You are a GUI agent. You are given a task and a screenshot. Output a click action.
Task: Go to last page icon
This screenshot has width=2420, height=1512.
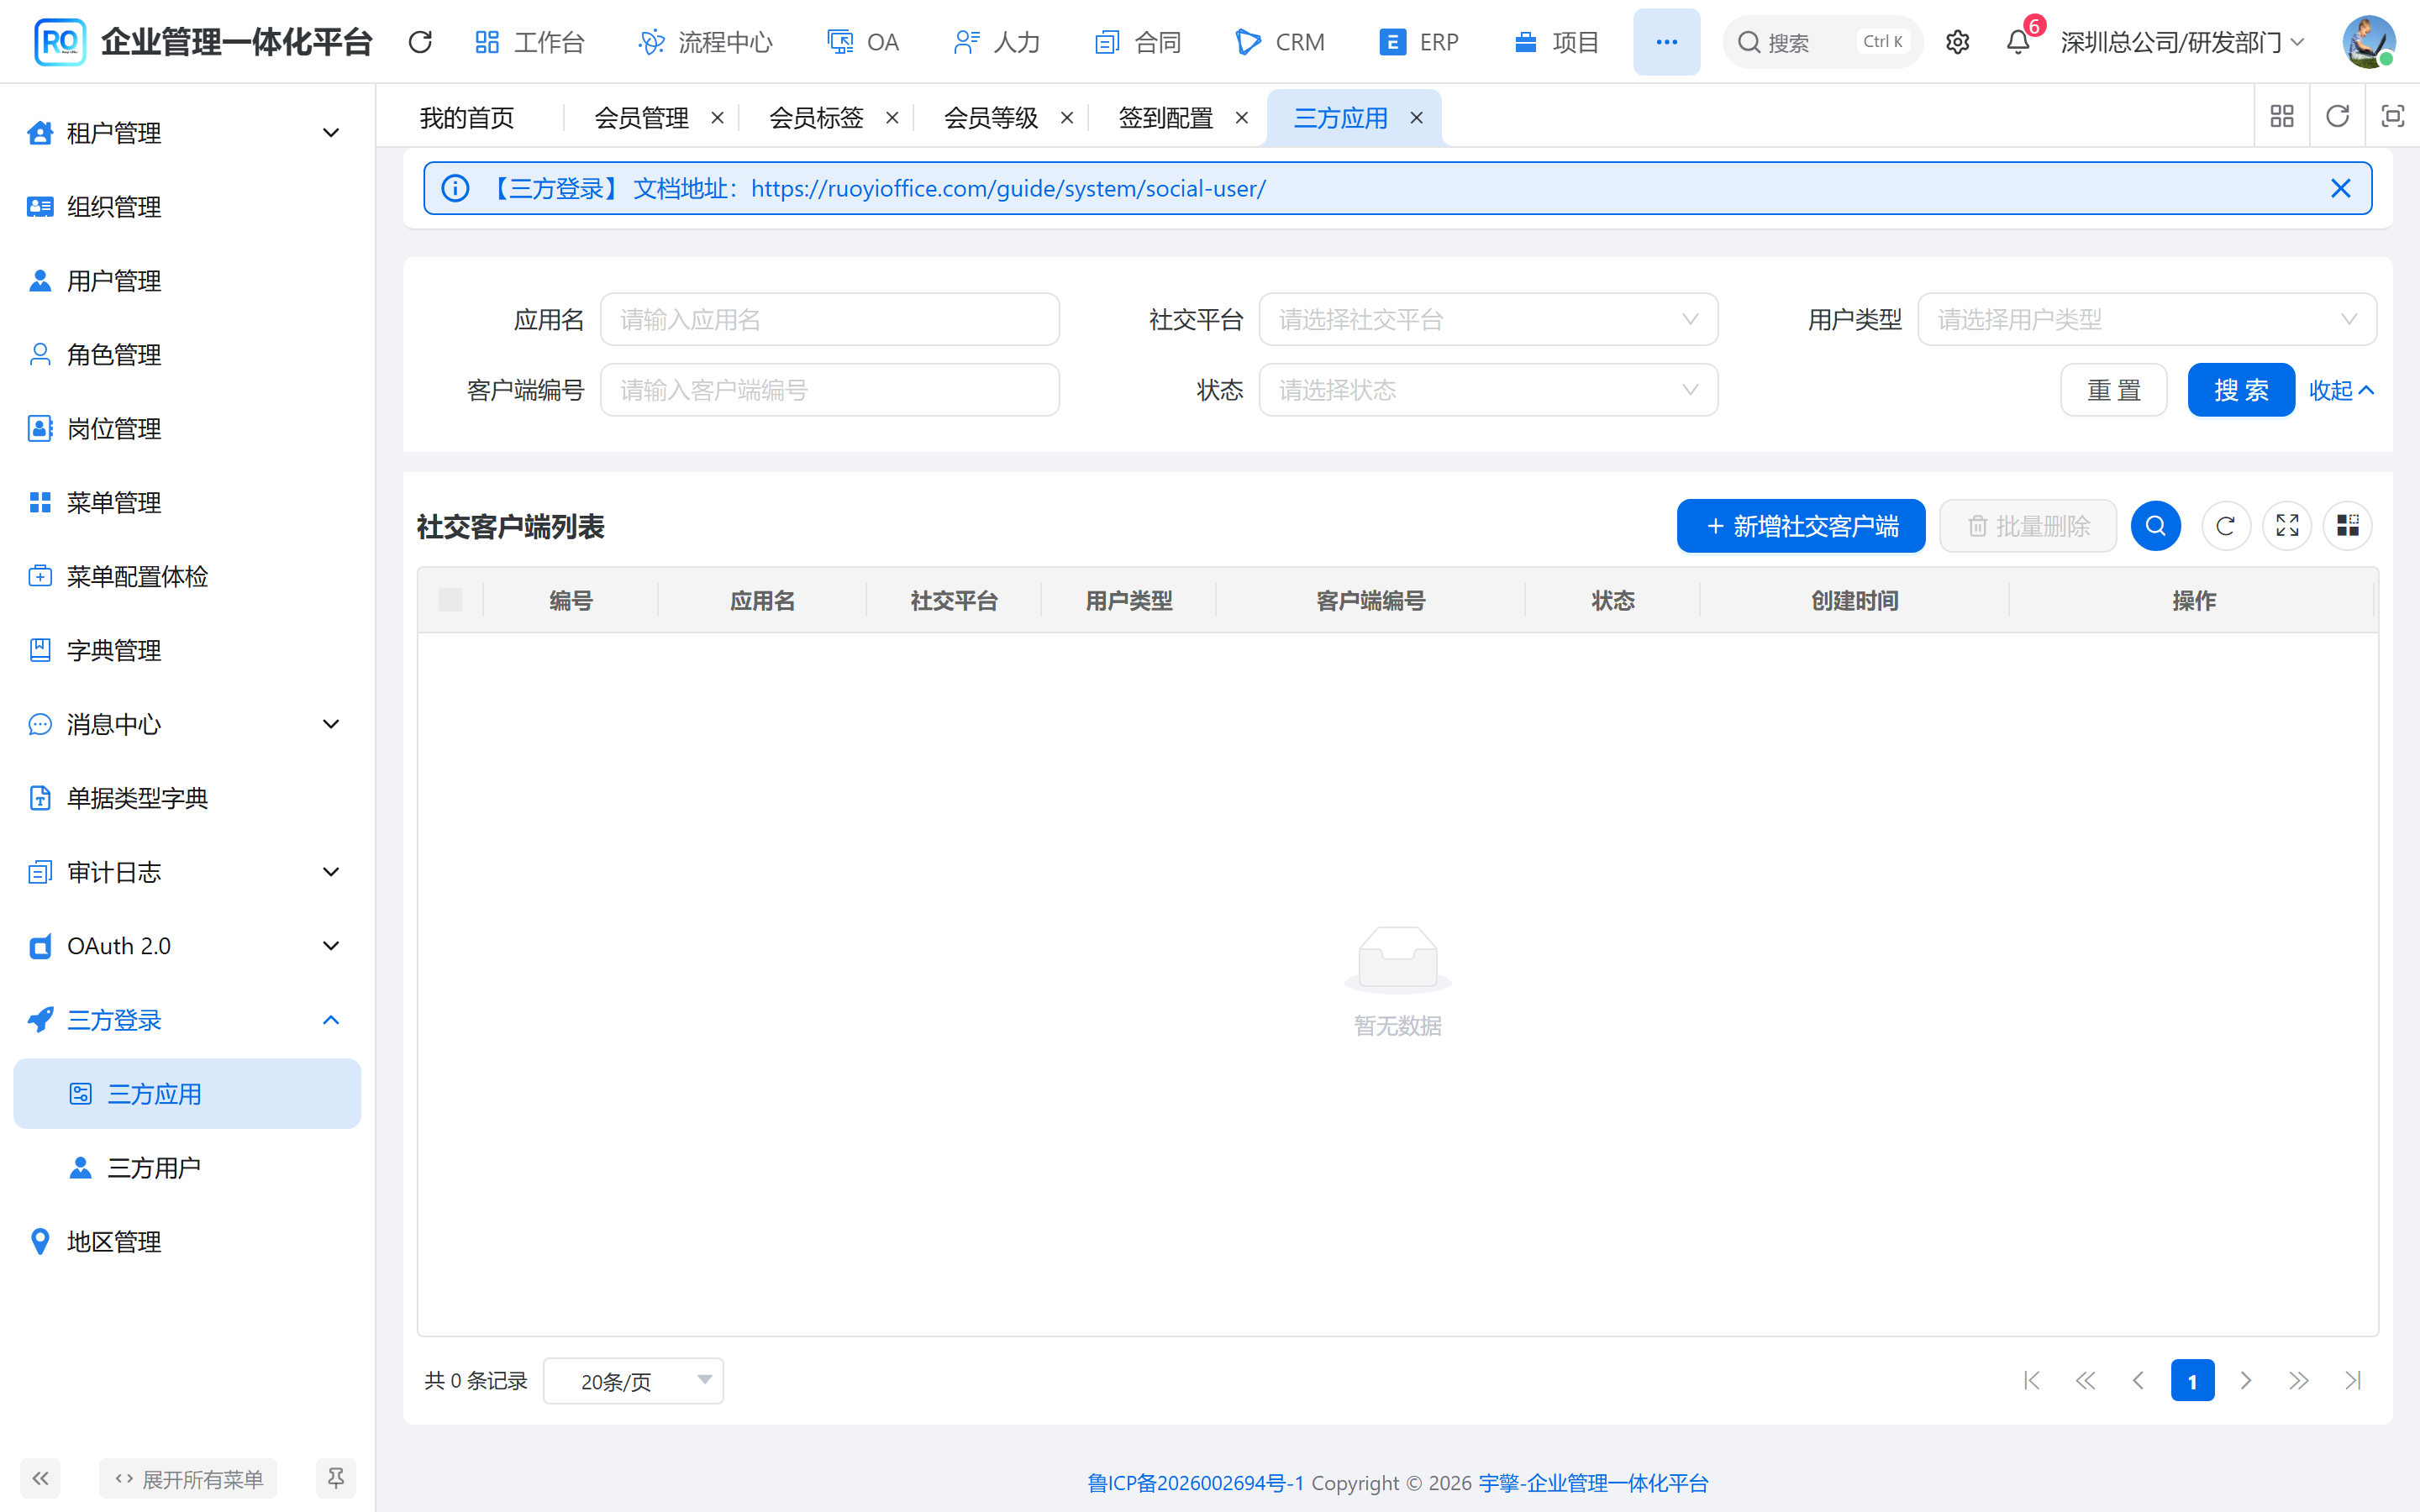(x=2353, y=1381)
